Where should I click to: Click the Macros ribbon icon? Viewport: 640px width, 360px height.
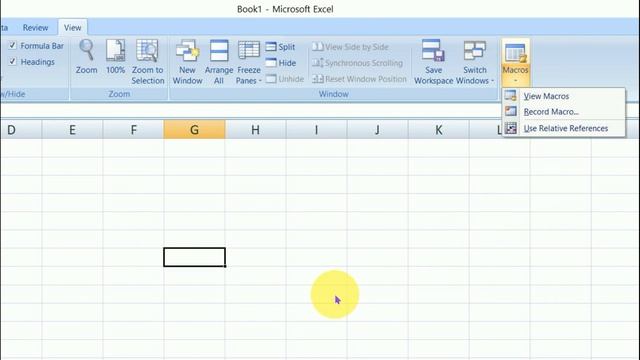click(515, 53)
